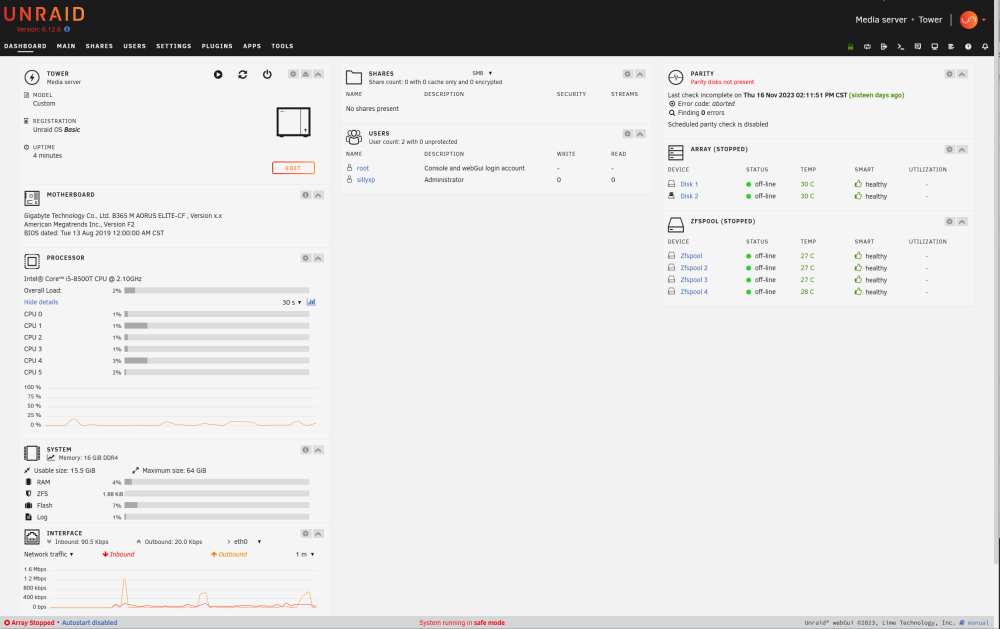
Task: Open the feedback icon in the top toolbar
Action: pyautogui.click(x=918, y=47)
